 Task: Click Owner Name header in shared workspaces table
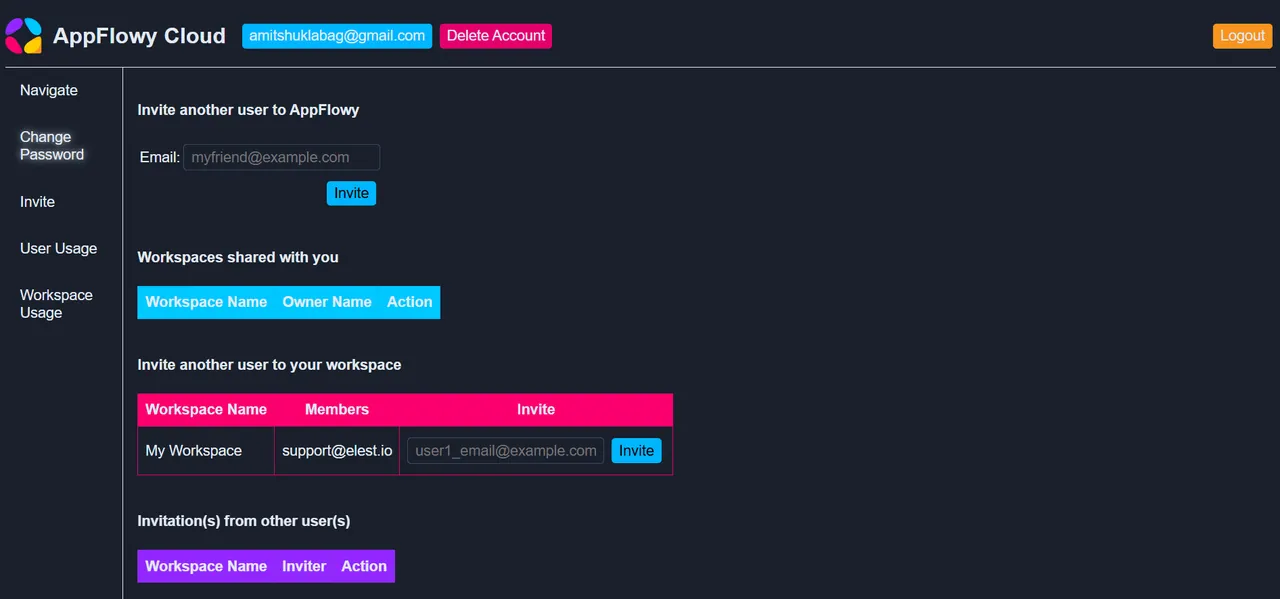pos(327,302)
